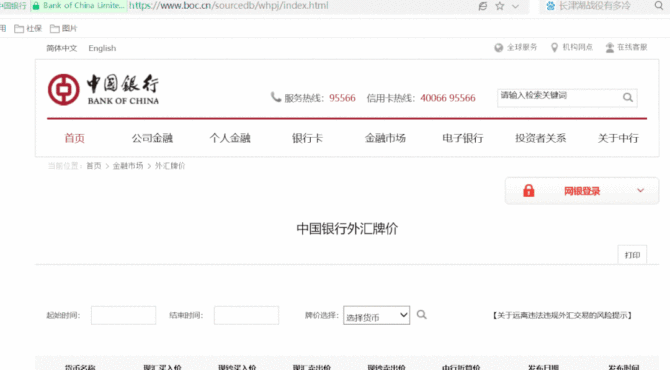Image resolution: width=670 pixels, height=370 pixels.
Task: Click the 网银登录 login button
Action: (x=582, y=191)
